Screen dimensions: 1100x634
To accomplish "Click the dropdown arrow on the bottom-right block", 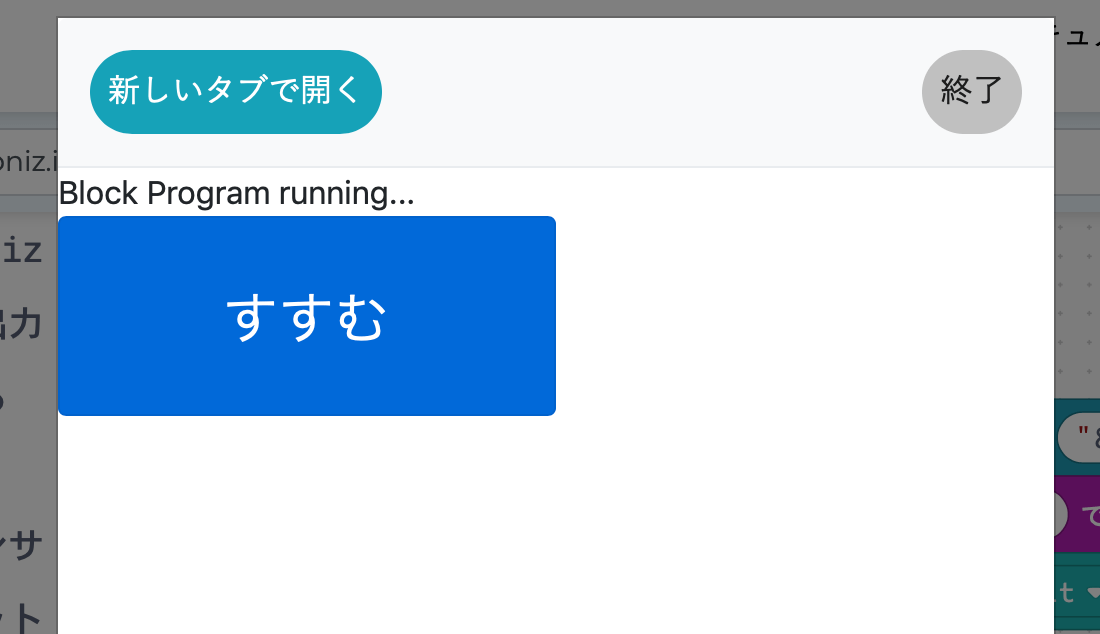I will pos(1092,592).
